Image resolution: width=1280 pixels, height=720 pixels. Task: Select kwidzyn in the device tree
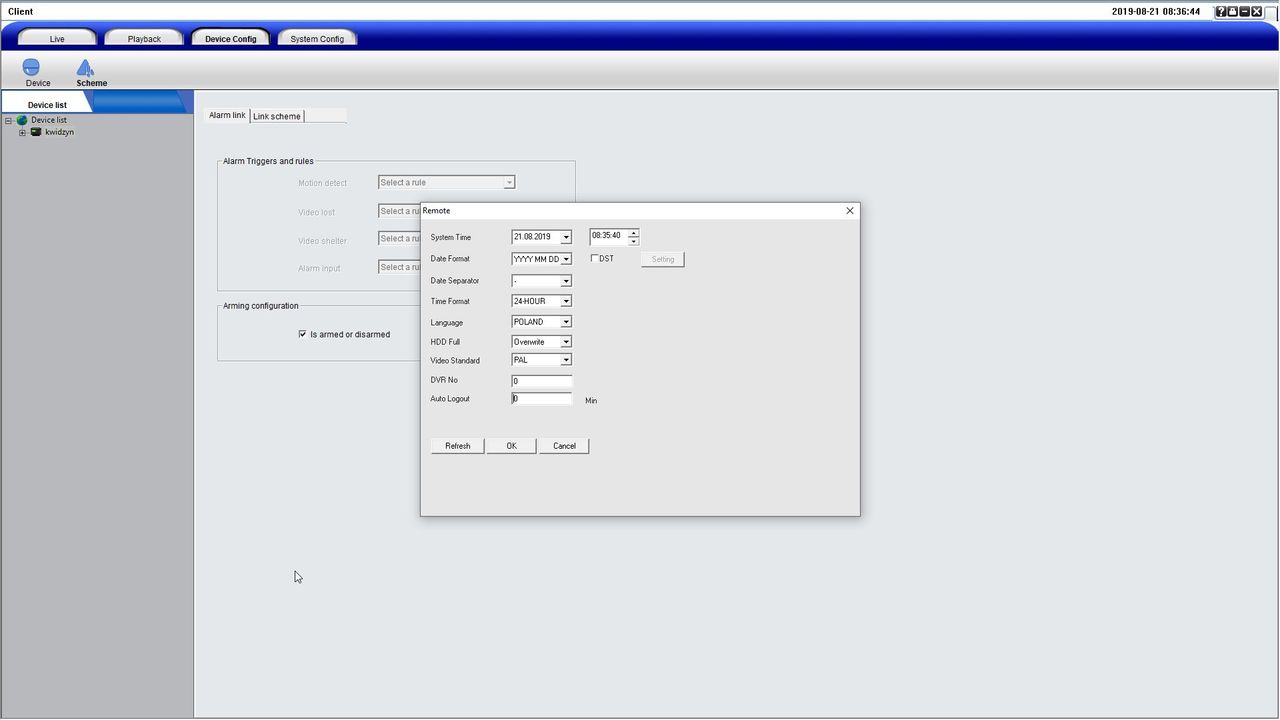tap(59, 132)
